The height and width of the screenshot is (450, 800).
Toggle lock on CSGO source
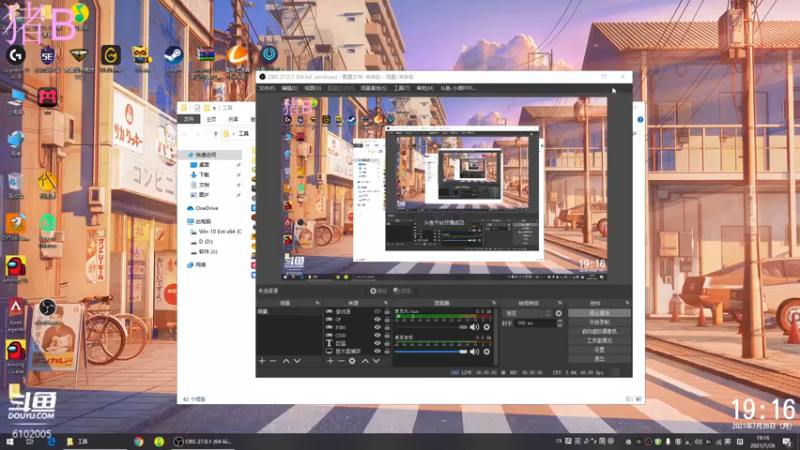point(387,335)
